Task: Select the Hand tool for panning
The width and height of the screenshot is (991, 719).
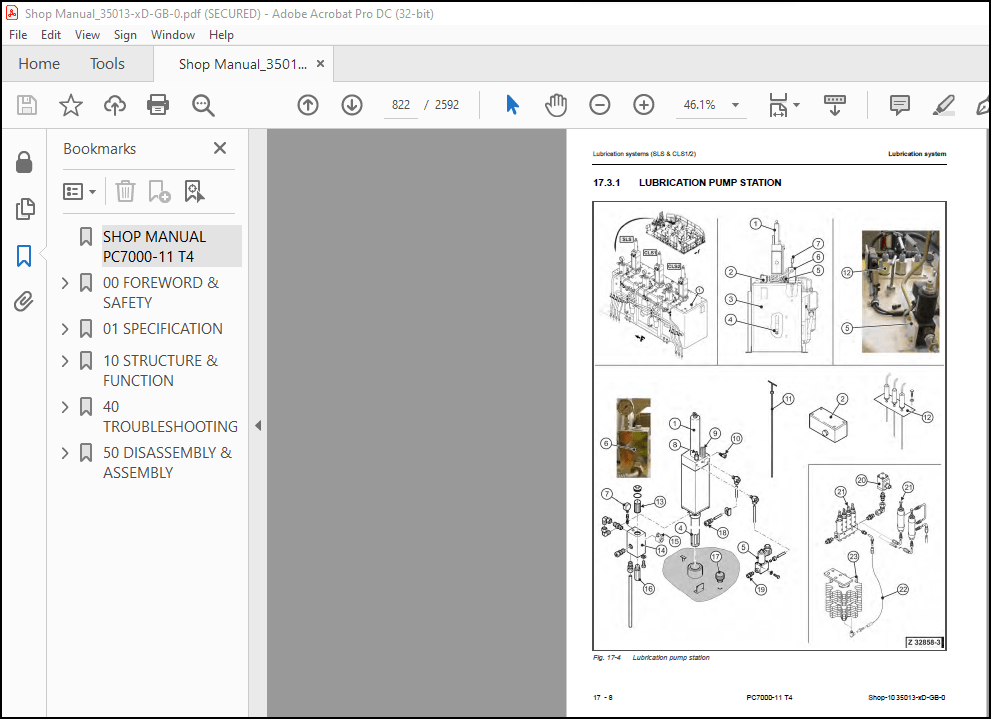Action: [556, 104]
